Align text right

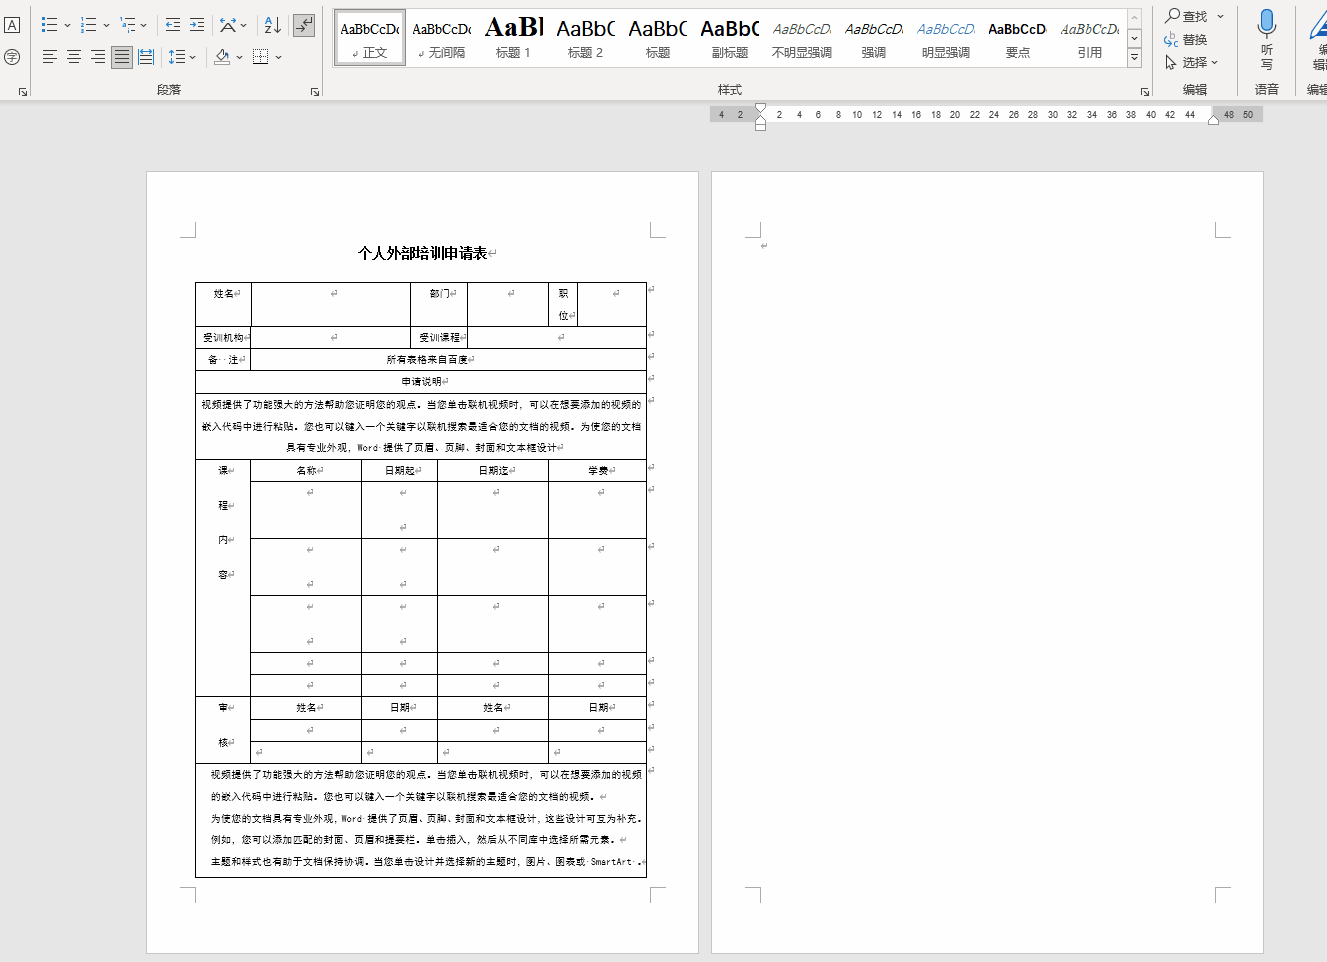click(x=97, y=57)
